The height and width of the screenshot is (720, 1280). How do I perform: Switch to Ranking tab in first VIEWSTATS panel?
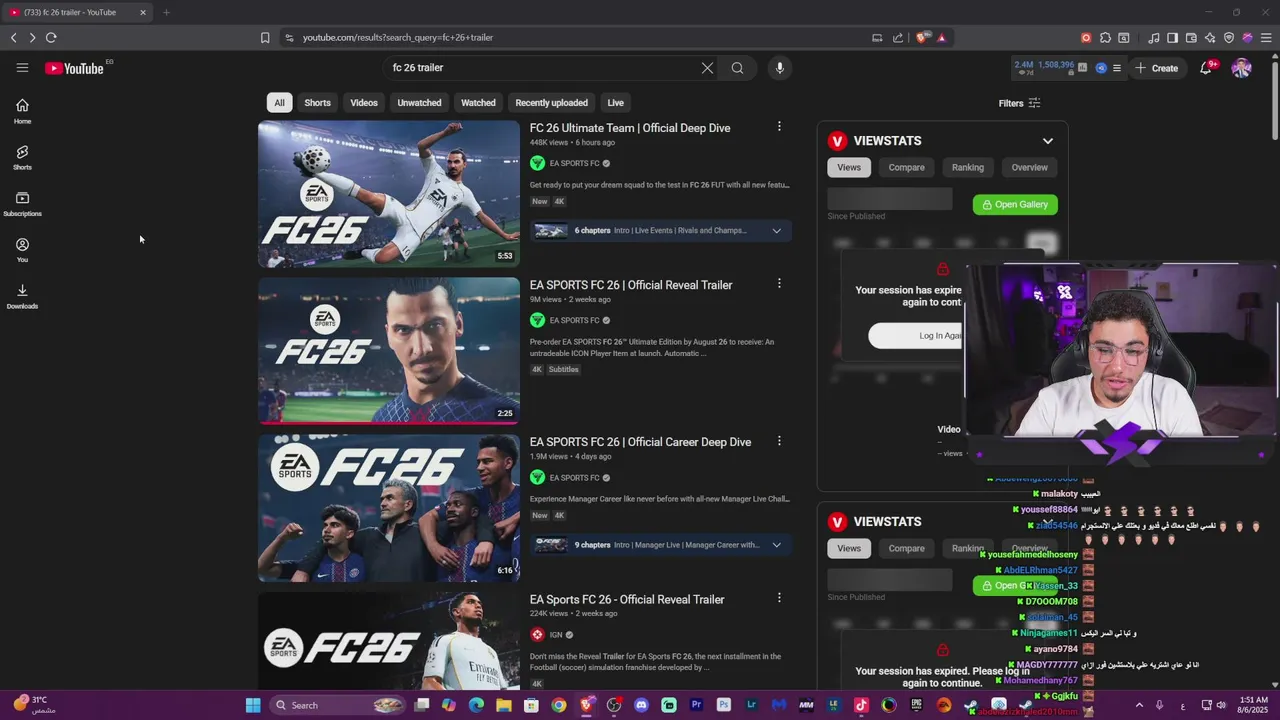coord(968,167)
